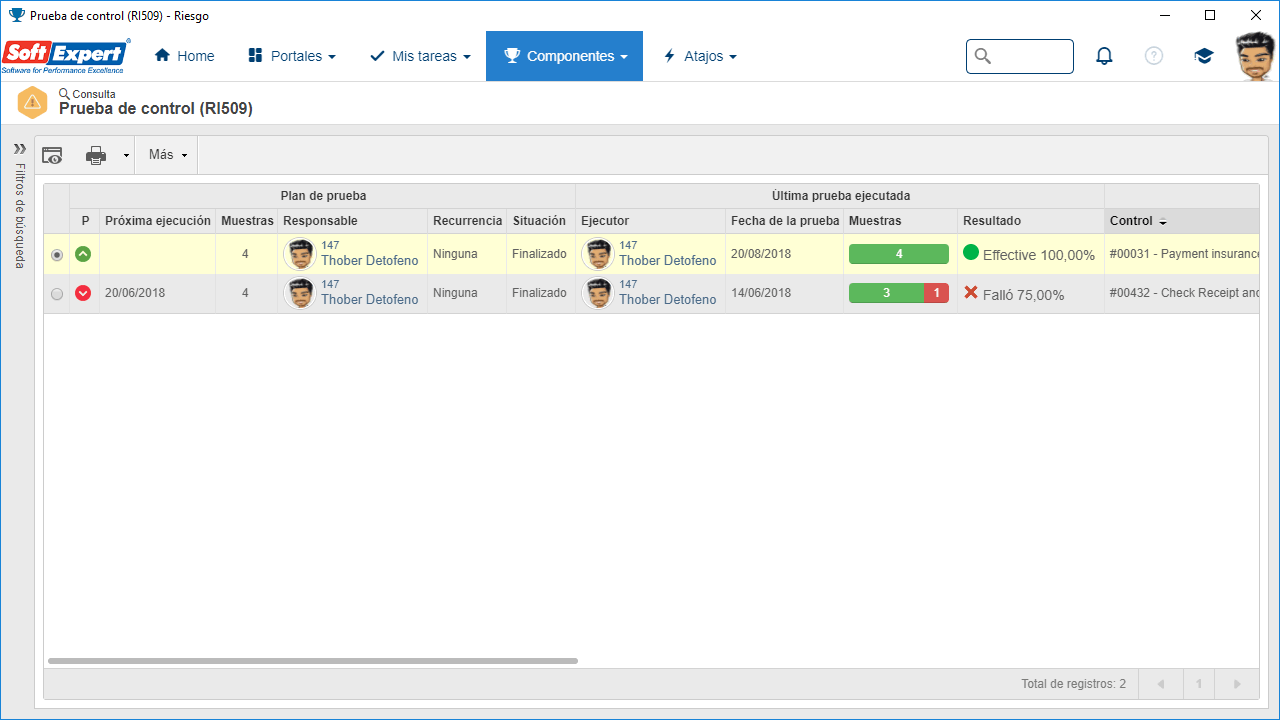Sort by Próxima ejecución column
The image size is (1280, 720).
click(x=158, y=221)
